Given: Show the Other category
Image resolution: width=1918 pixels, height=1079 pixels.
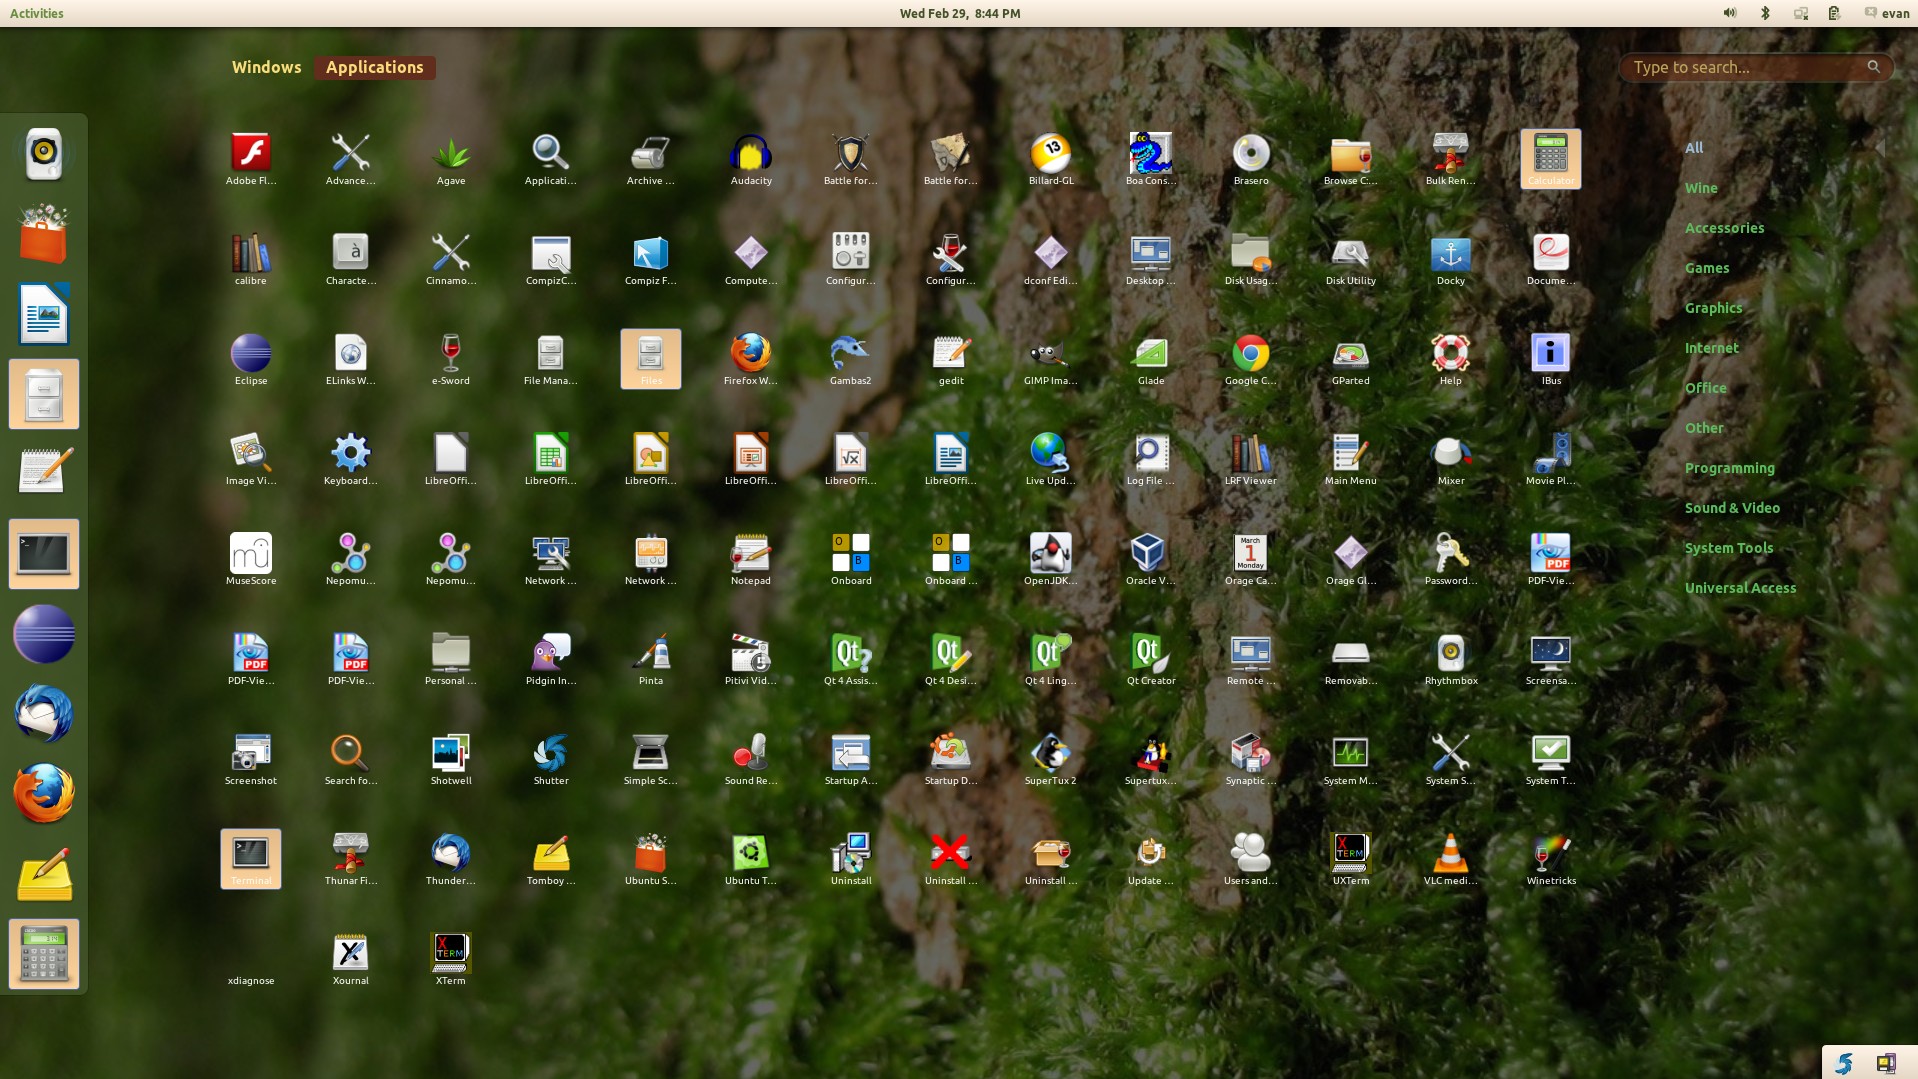Looking at the screenshot, I should point(1704,428).
